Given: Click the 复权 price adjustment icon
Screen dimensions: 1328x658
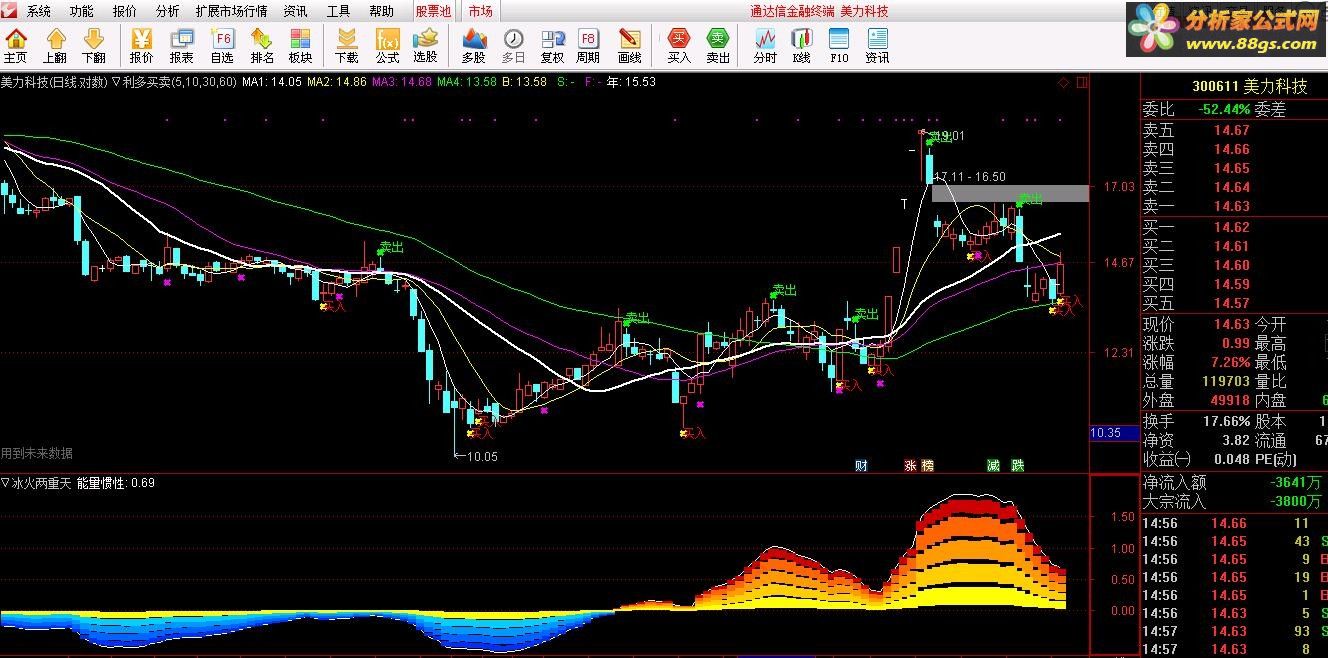Looking at the screenshot, I should click(x=552, y=46).
